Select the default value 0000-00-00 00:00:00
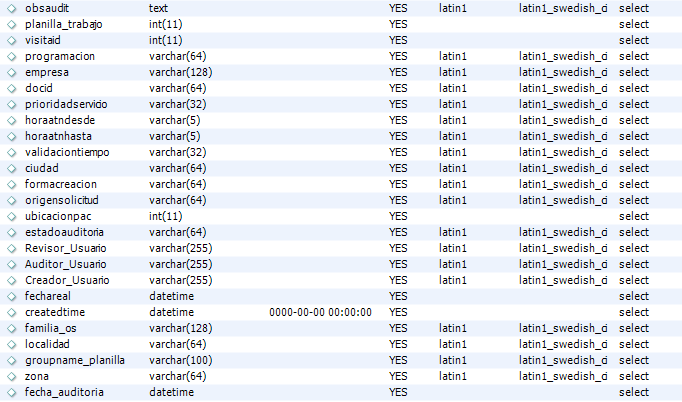 coord(321,312)
